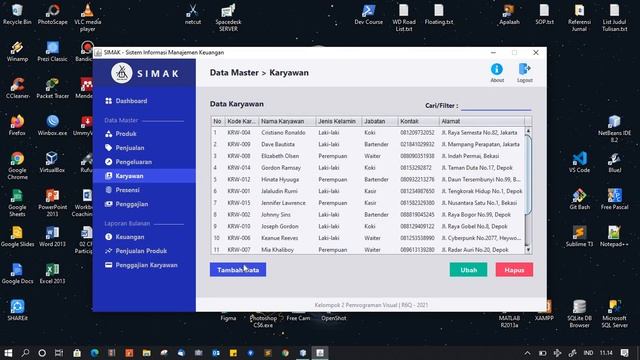Select the Johnny Sins row
Image resolution: width=640 pixels, height=360 pixels.
(368, 214)
